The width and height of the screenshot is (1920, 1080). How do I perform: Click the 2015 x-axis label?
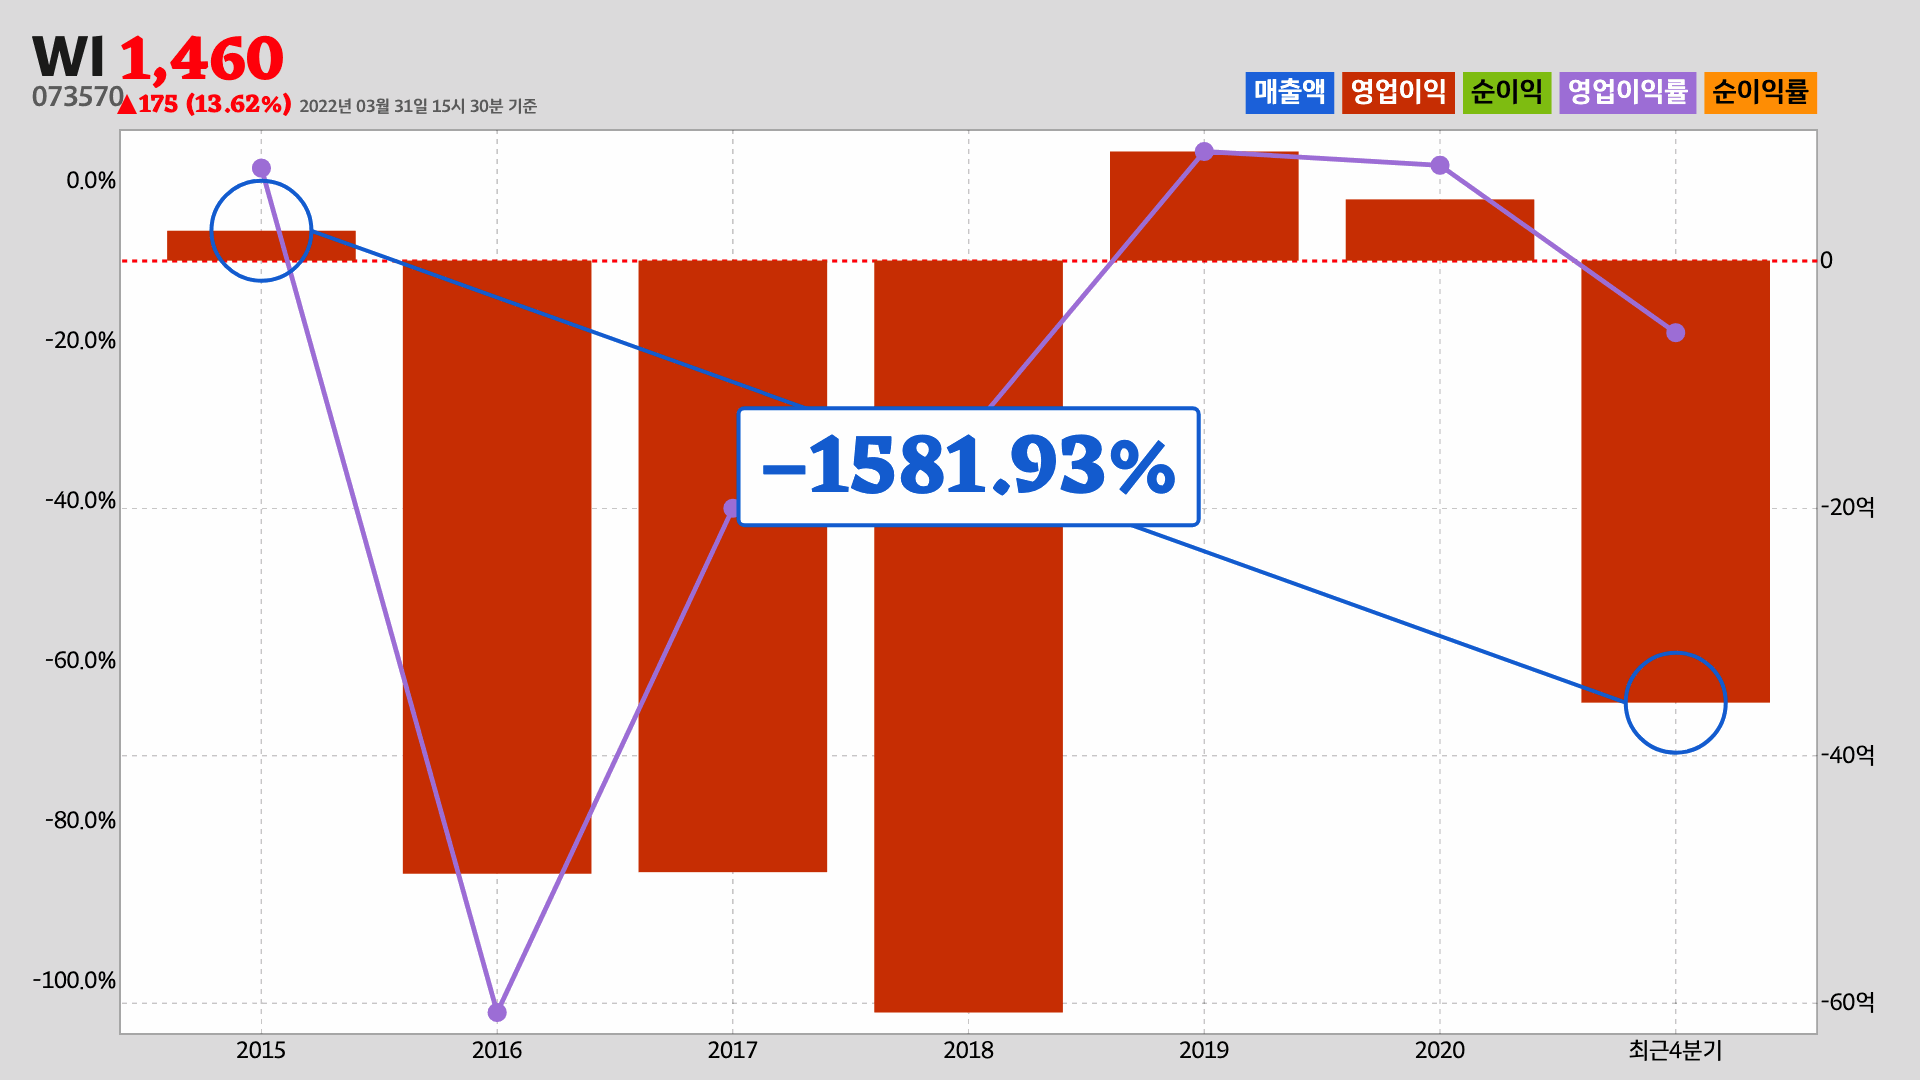click(x=261, y=1050)
